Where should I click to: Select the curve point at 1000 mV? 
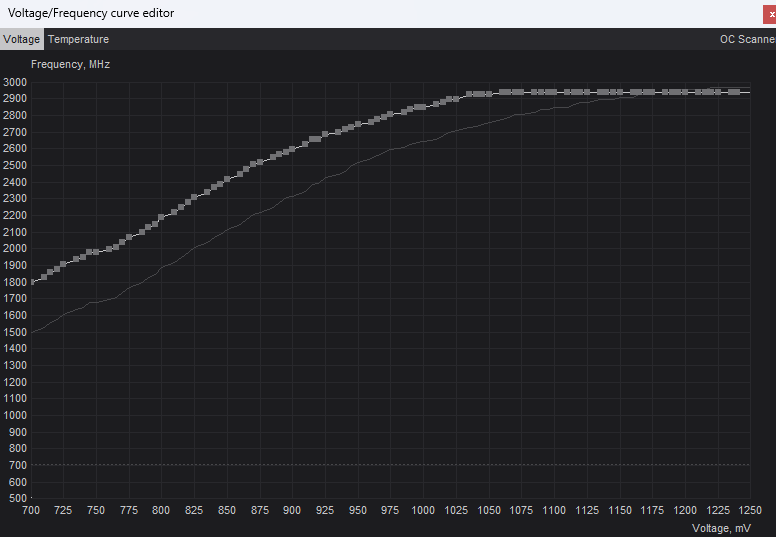tap(423, 107)
